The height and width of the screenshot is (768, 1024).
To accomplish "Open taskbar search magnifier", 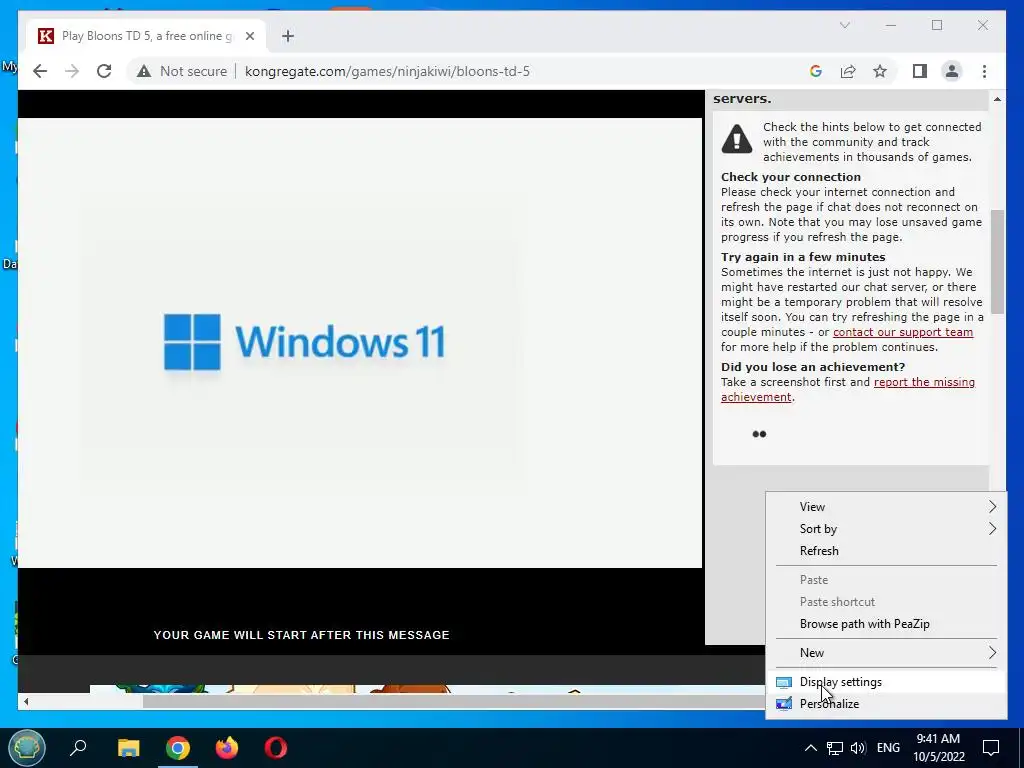I will coord(78,748).
